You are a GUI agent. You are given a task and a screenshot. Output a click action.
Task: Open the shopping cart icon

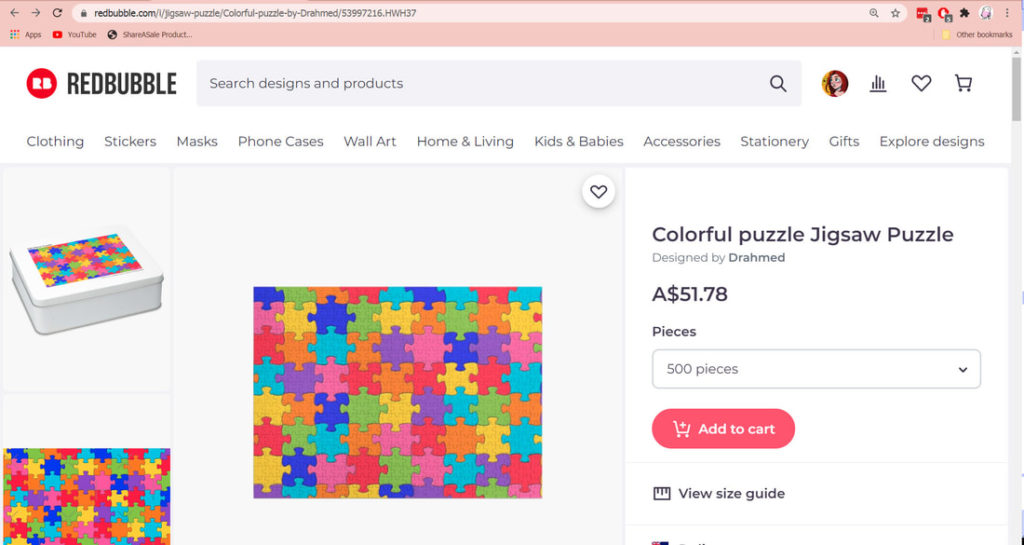point(963,84)
